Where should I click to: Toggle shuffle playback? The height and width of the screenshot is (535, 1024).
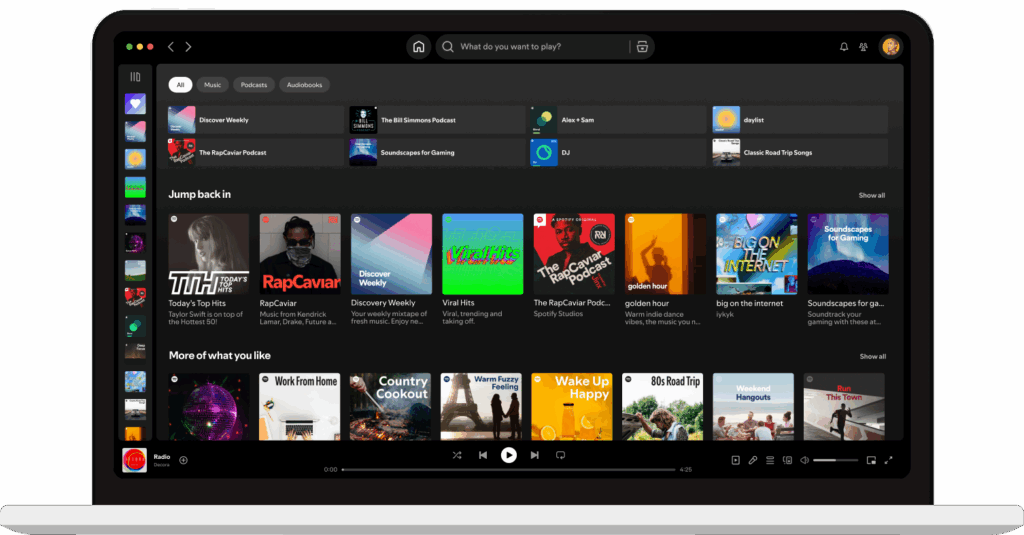[x=457, y=455]
